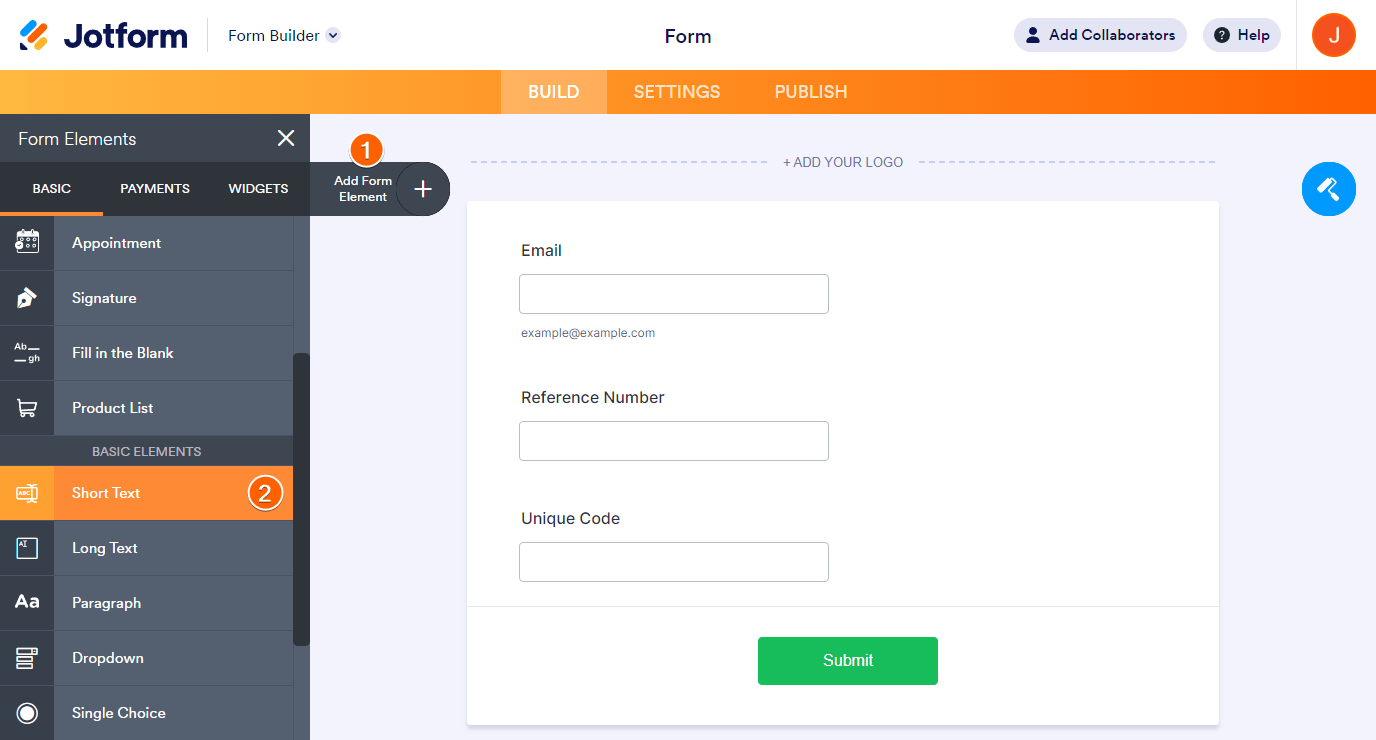Click the Dropdown element icon

tap(27, 658)
